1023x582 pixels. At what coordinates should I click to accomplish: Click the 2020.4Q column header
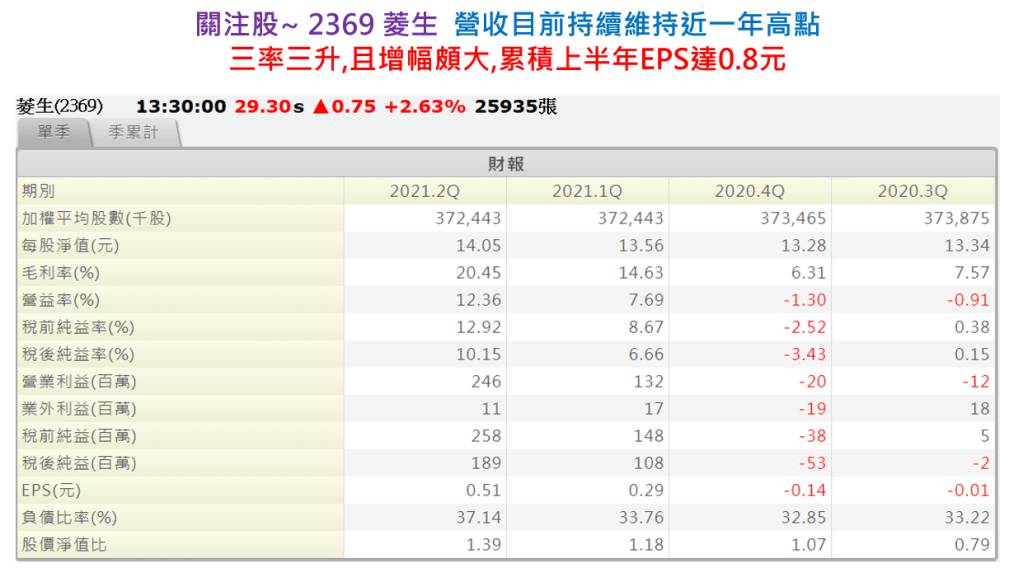[749, 191]
